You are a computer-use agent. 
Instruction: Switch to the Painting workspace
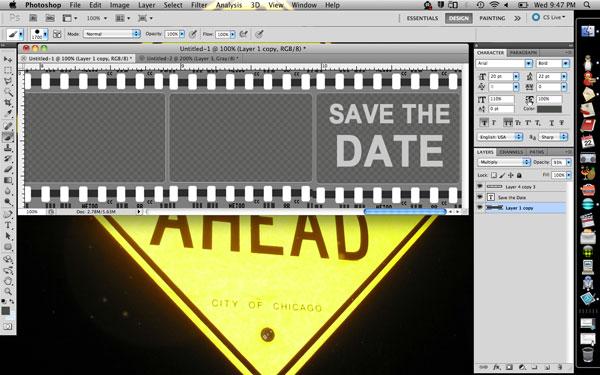pos(492,18)
